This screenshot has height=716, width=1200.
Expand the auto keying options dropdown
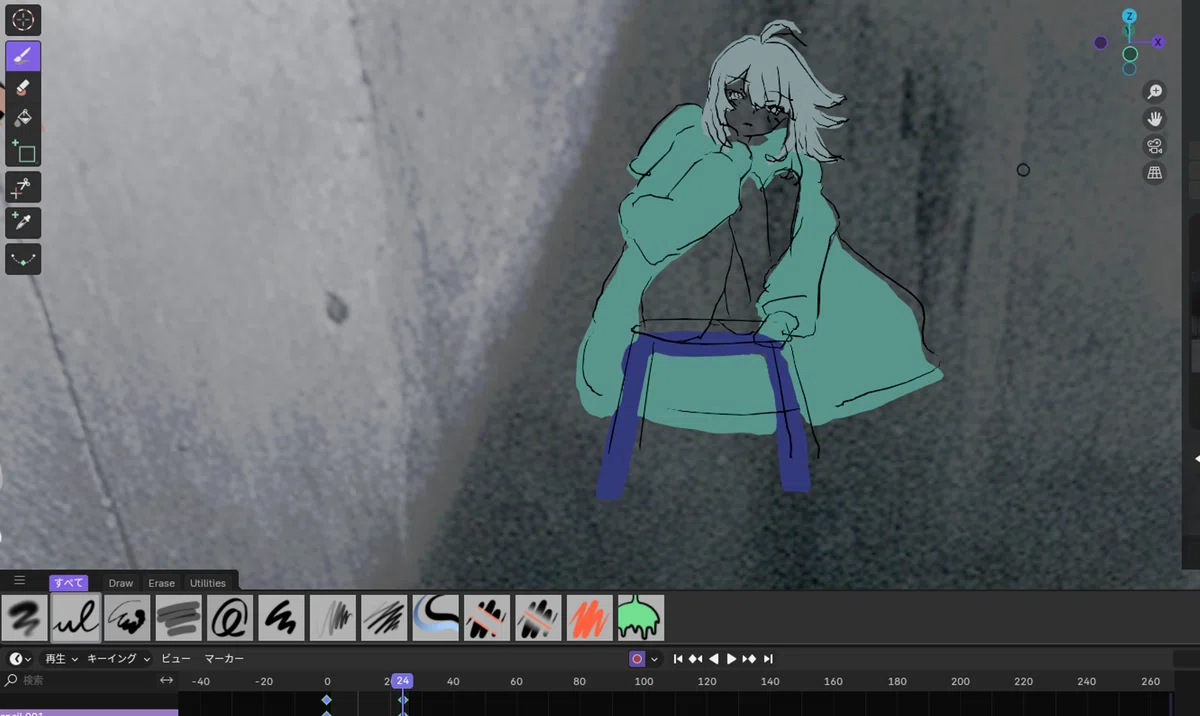[x=655, y=659]
